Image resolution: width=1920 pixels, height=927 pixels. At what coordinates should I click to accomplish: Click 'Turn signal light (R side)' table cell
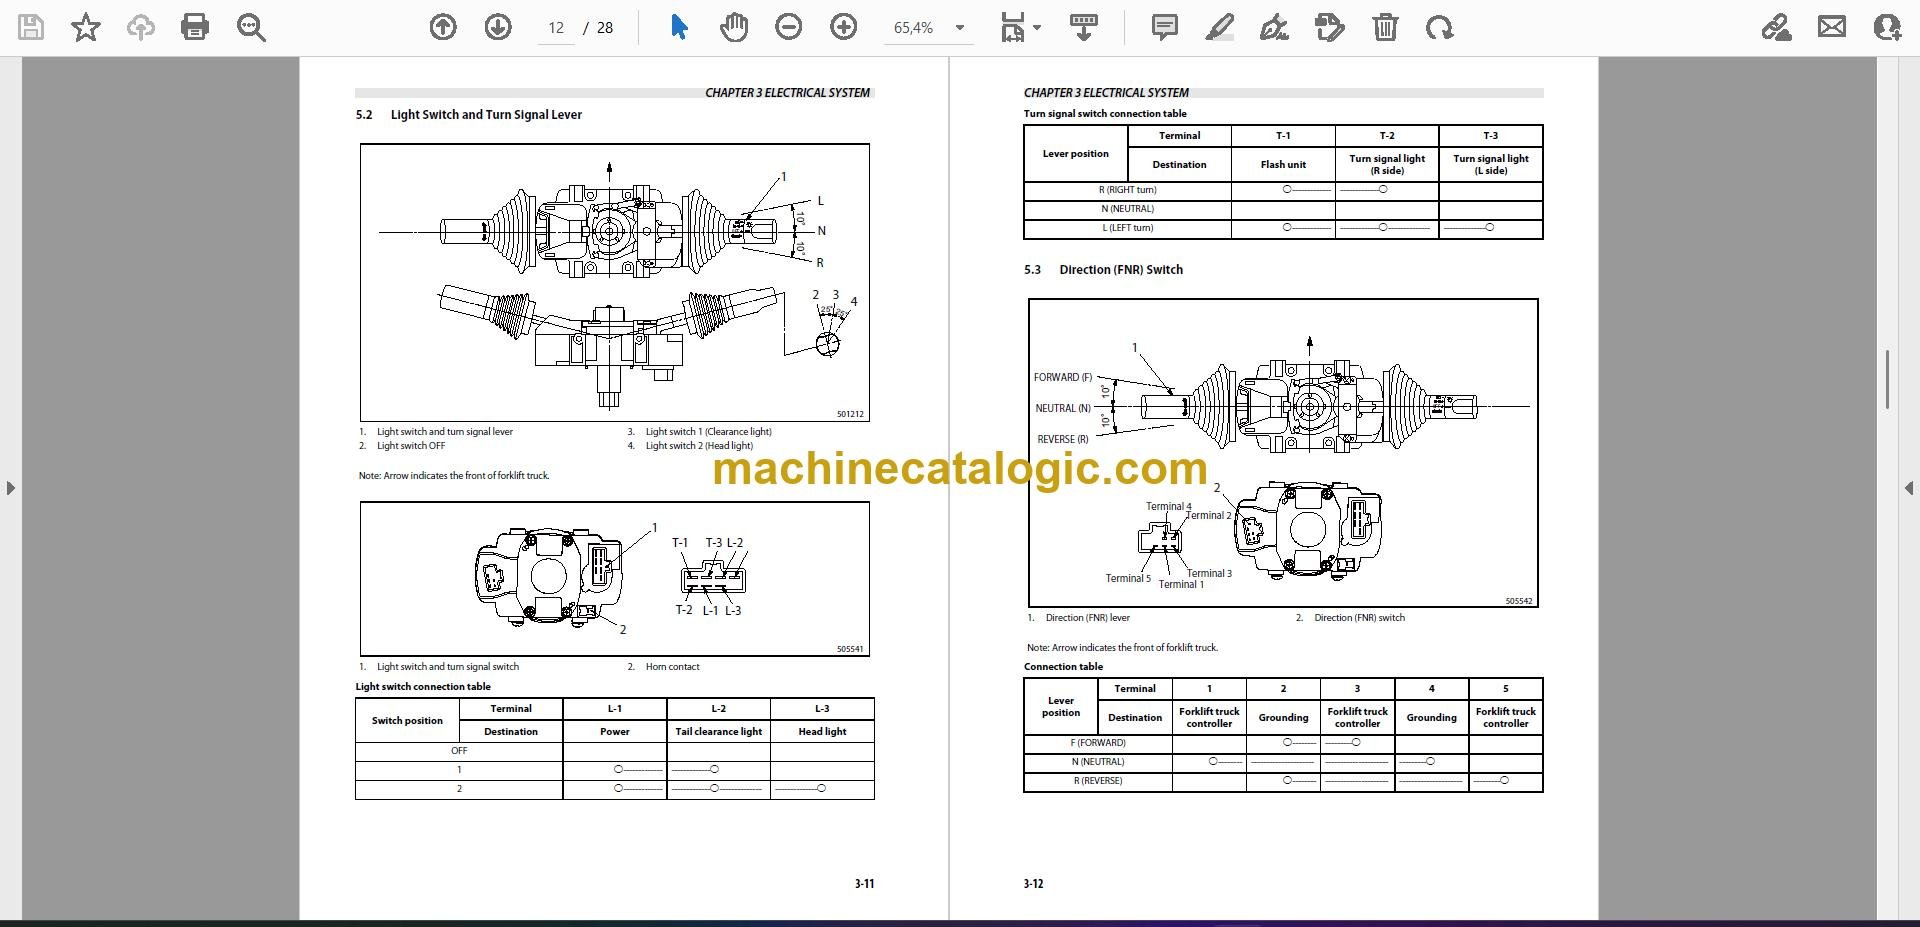coord(1386,165)
